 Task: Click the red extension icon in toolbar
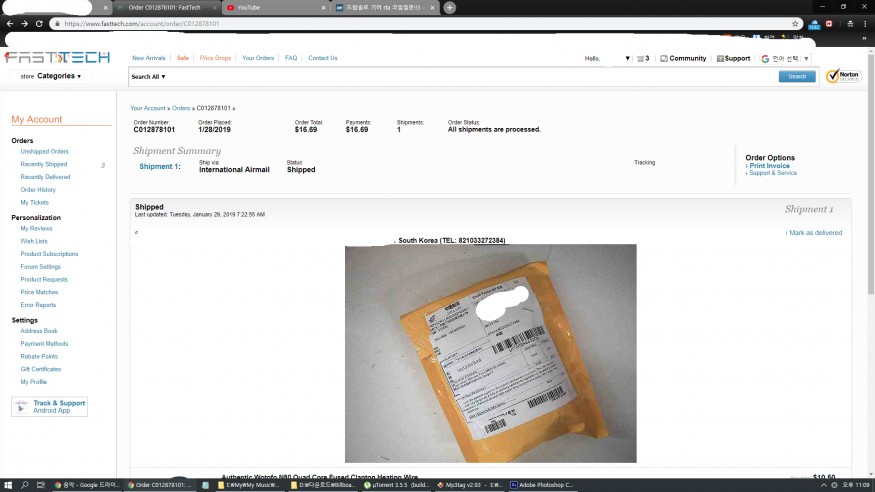tap(829, 23)
